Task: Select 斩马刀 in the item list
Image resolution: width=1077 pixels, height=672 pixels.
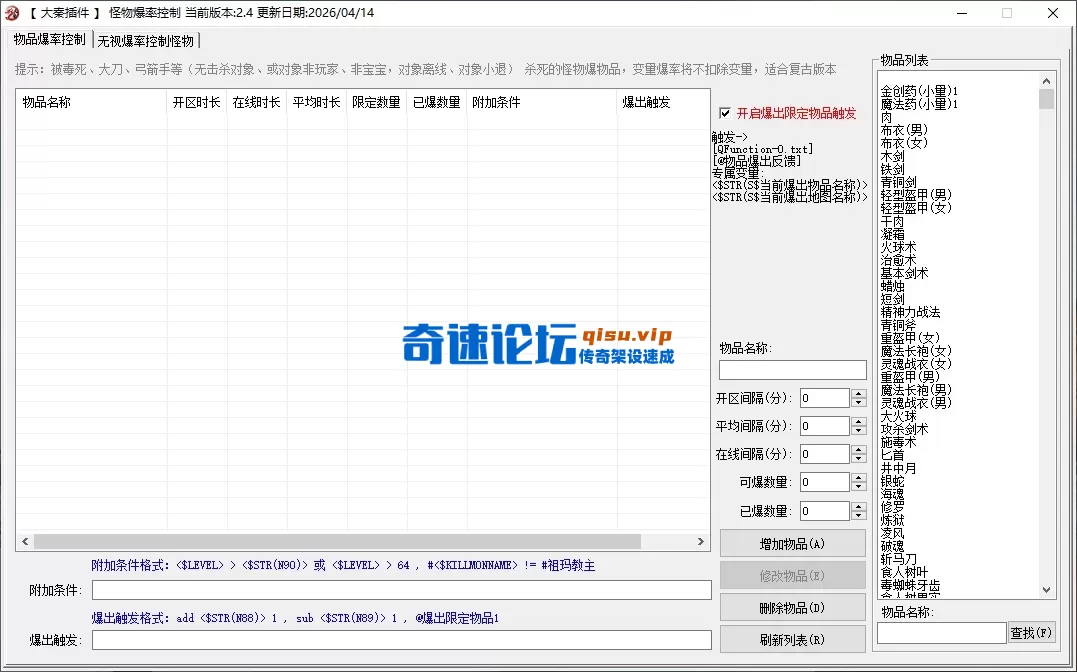Action: click(x=898, y=559)
